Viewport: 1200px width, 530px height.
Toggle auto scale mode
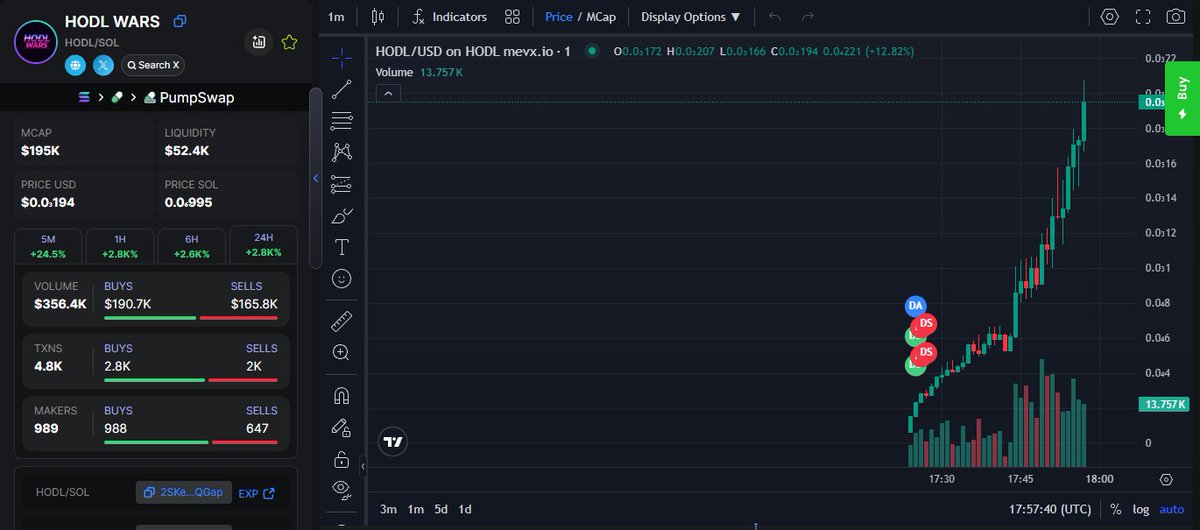tap(1172, 509)
